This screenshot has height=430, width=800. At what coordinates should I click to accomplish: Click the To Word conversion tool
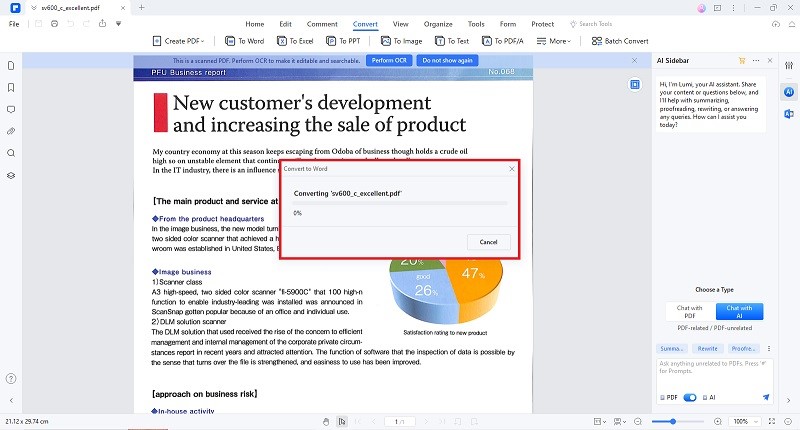pyautogui.click(x=245, y=41)
